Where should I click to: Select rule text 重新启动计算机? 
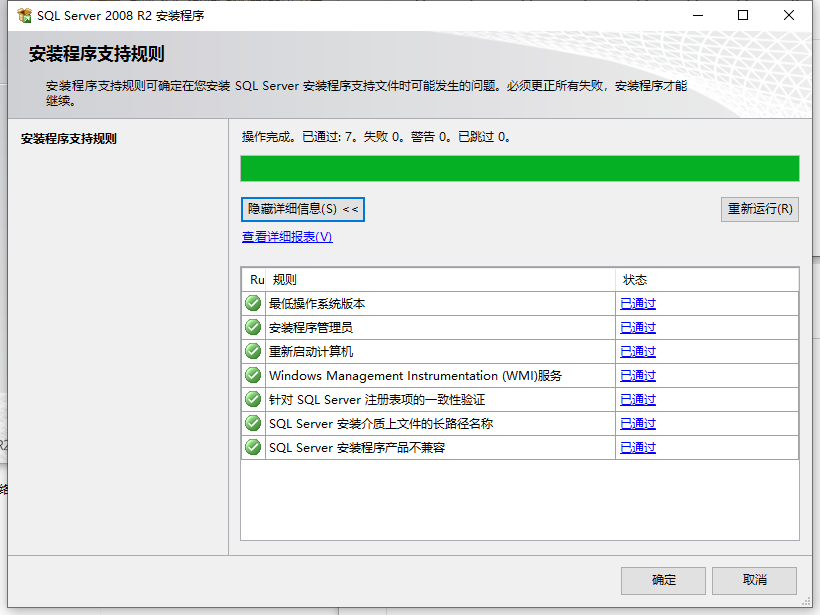pyautogui.click(x=311, y=352)
